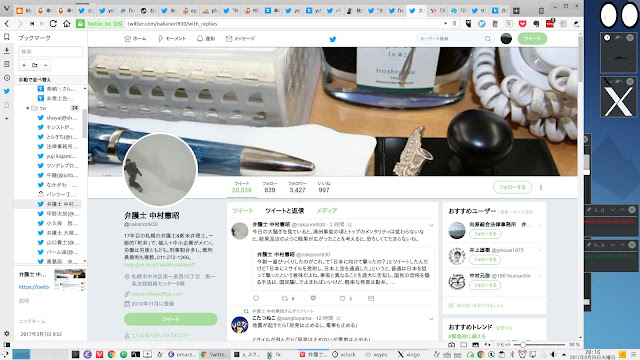Switch to the メディア timeline tab

(327, 211)
